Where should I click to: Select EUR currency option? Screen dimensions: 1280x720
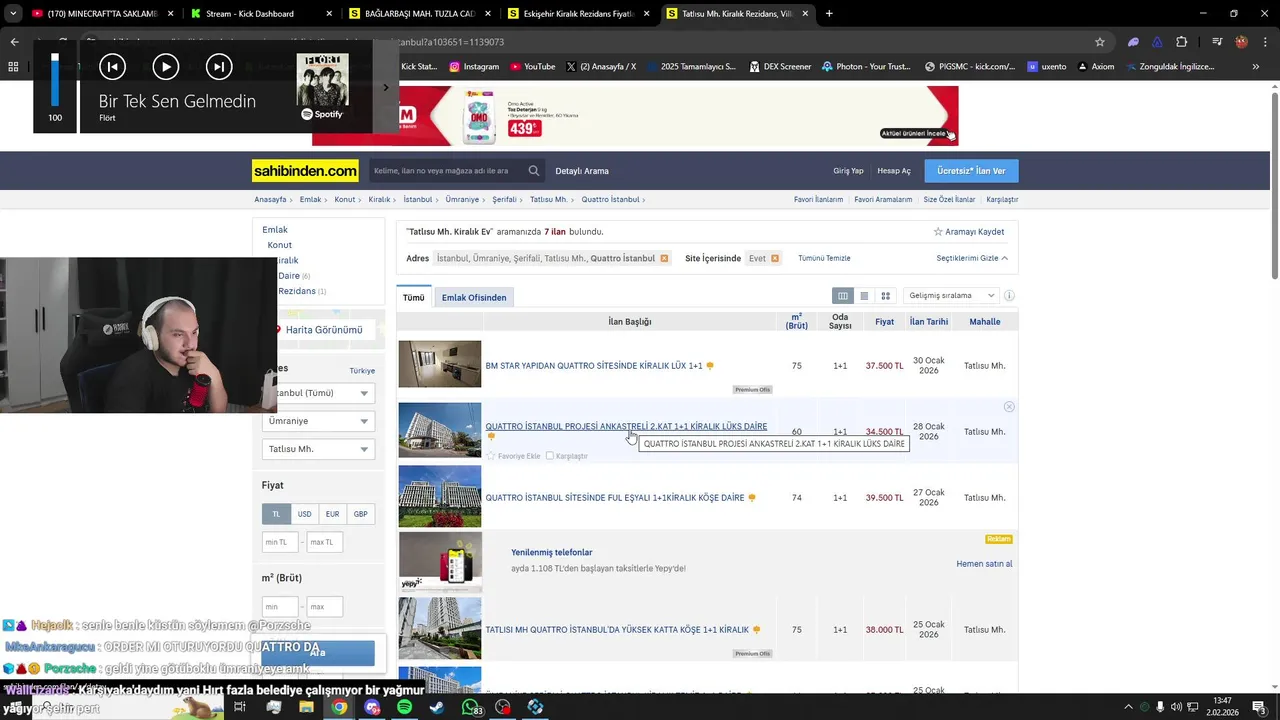click(332, 514)
